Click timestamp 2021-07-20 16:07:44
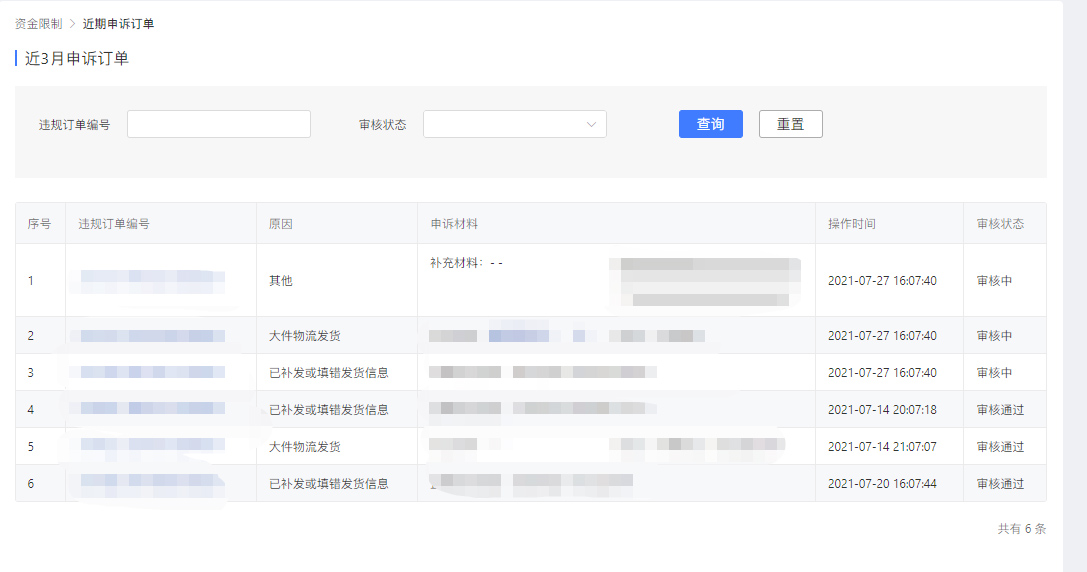This screenshot has height=572, width=1087. tap(882, 483)
